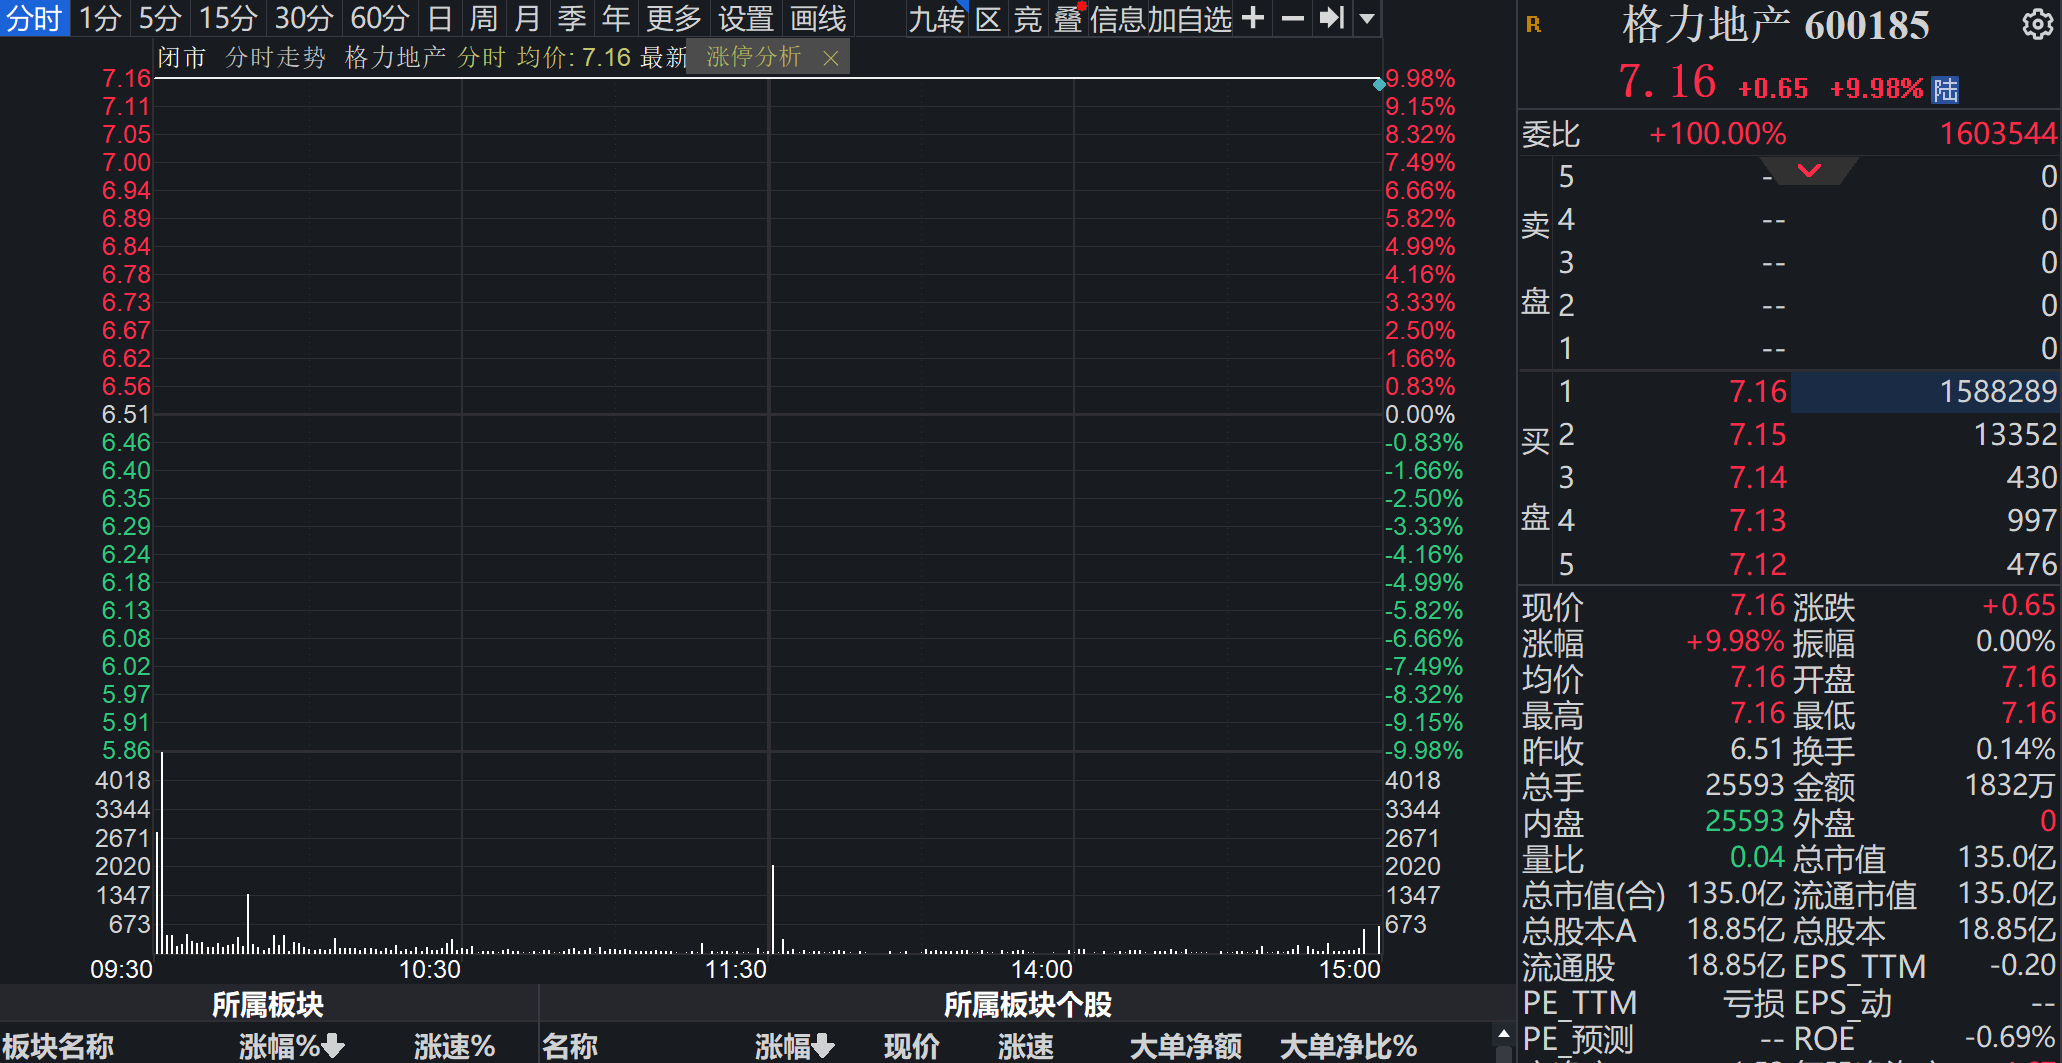The height and width of the screenshot is (1063, 2062).
Task: Click the 区 interval tool icon
Action: 988,19
